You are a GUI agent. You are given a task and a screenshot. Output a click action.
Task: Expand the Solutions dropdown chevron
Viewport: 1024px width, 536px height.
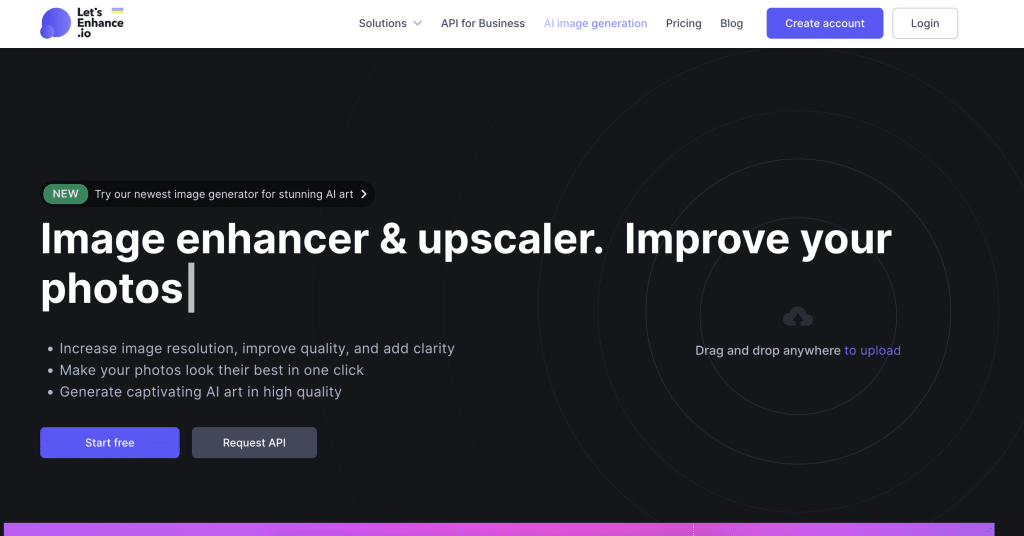[417, 23]
